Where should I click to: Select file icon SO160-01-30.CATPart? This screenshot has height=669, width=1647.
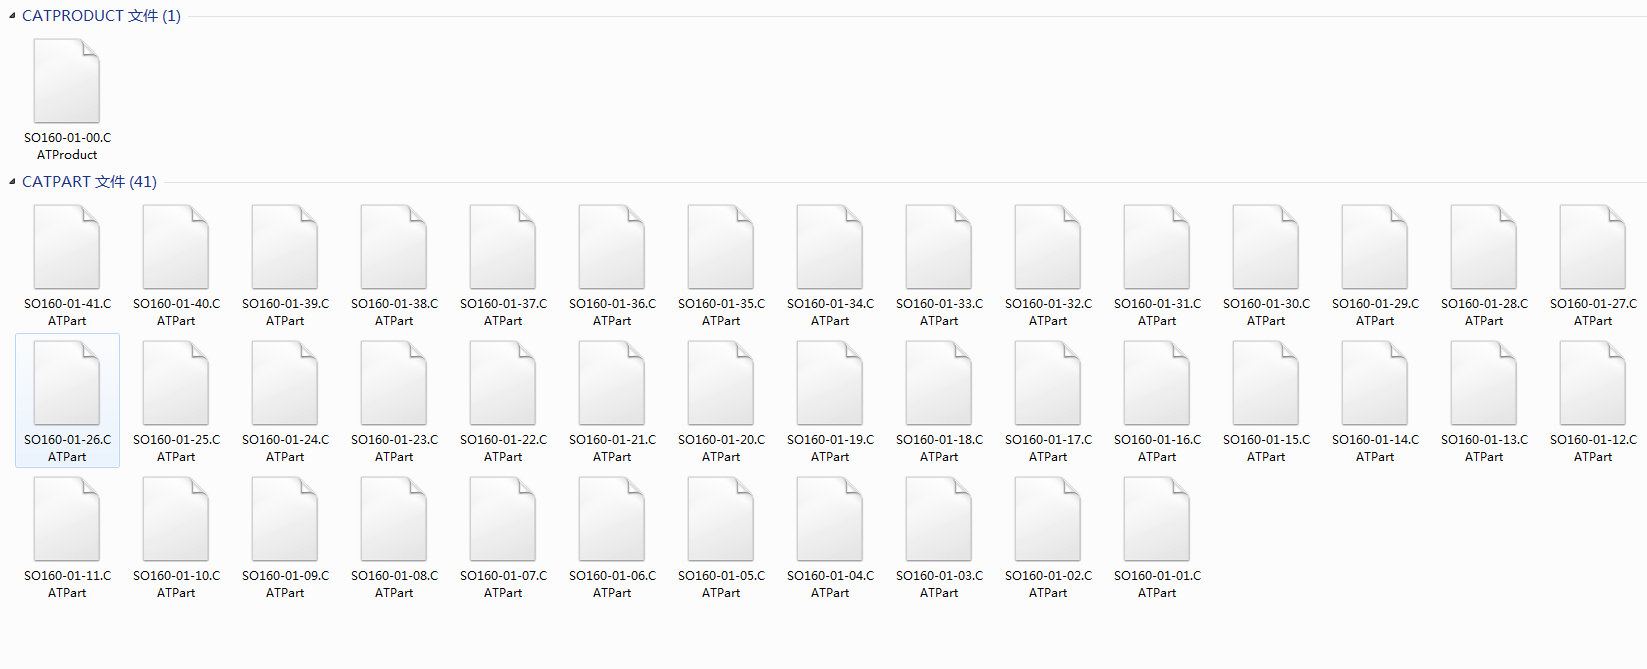[x=1266, y=247]
